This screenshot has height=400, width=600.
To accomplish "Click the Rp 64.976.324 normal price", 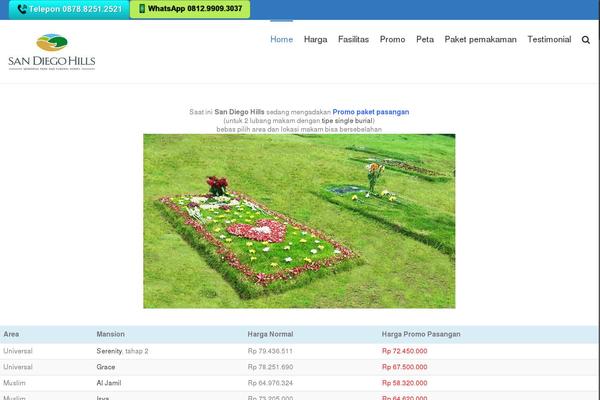I will pyautogui.click(x=270, y=383).
